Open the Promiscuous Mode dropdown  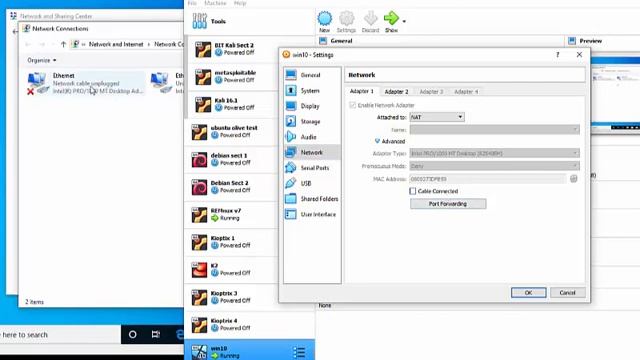click(494, 166)
